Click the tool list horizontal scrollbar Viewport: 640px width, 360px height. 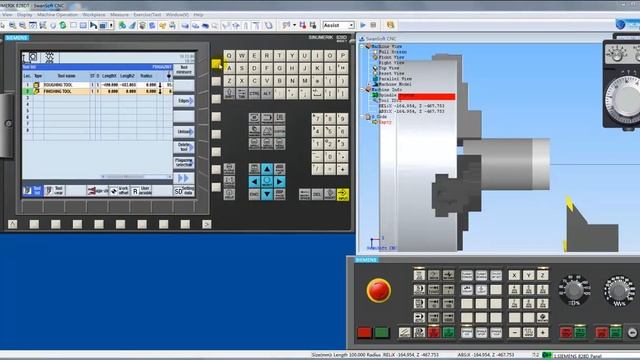tap(136, 176)
